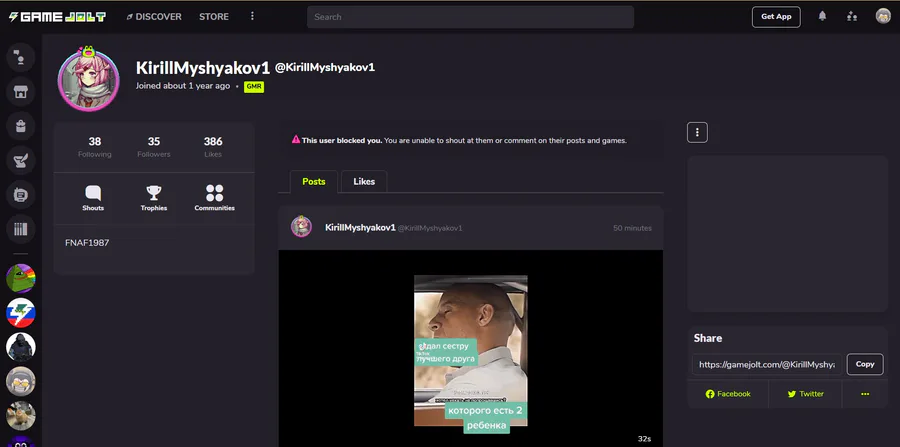Image resolution: width=900 pixels, height=447 pixels.
Task: Open more share options ellipsis
Action: point(865,394)
